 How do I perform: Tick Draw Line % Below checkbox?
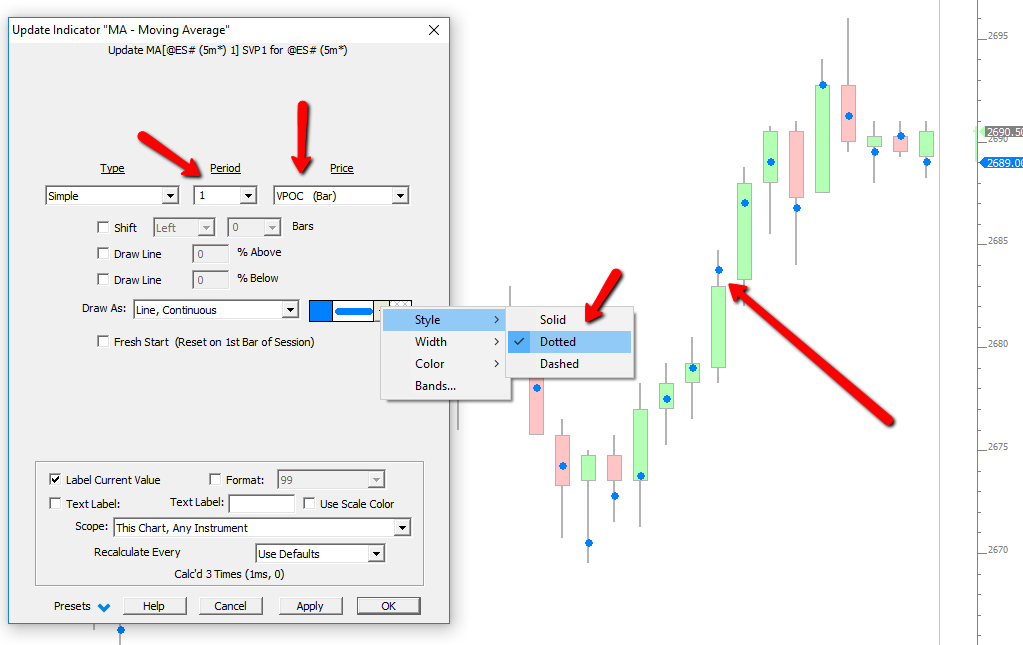pos(103,279)
